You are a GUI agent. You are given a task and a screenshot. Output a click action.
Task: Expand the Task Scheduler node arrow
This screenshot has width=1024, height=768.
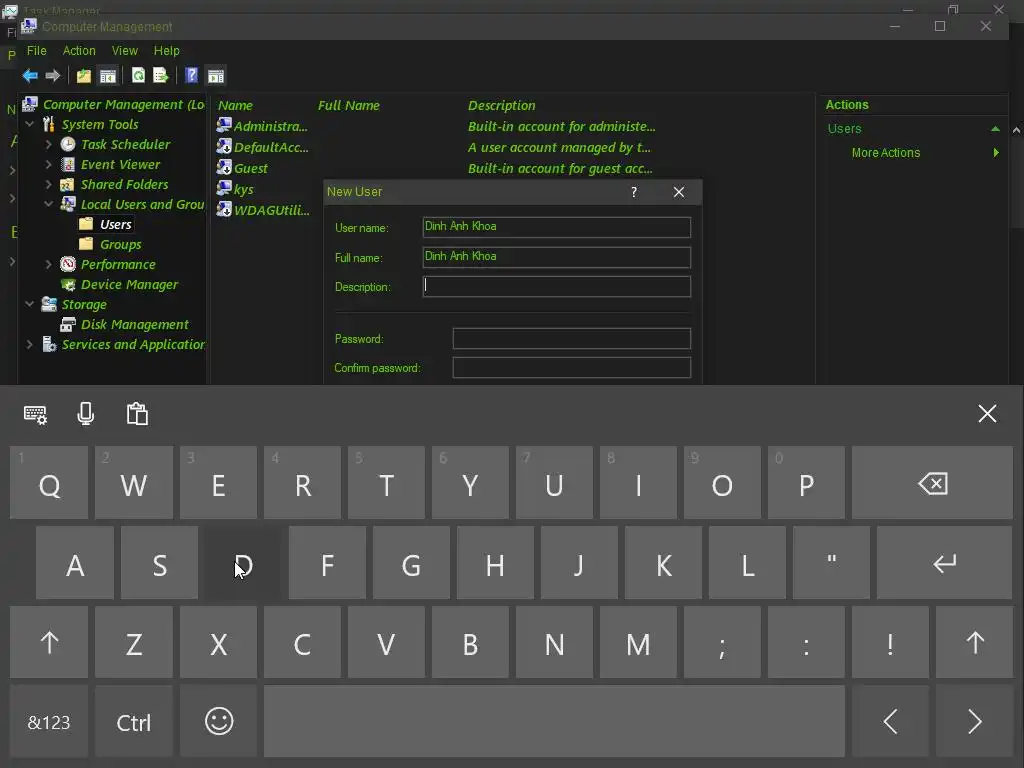[x=48, y=144]
